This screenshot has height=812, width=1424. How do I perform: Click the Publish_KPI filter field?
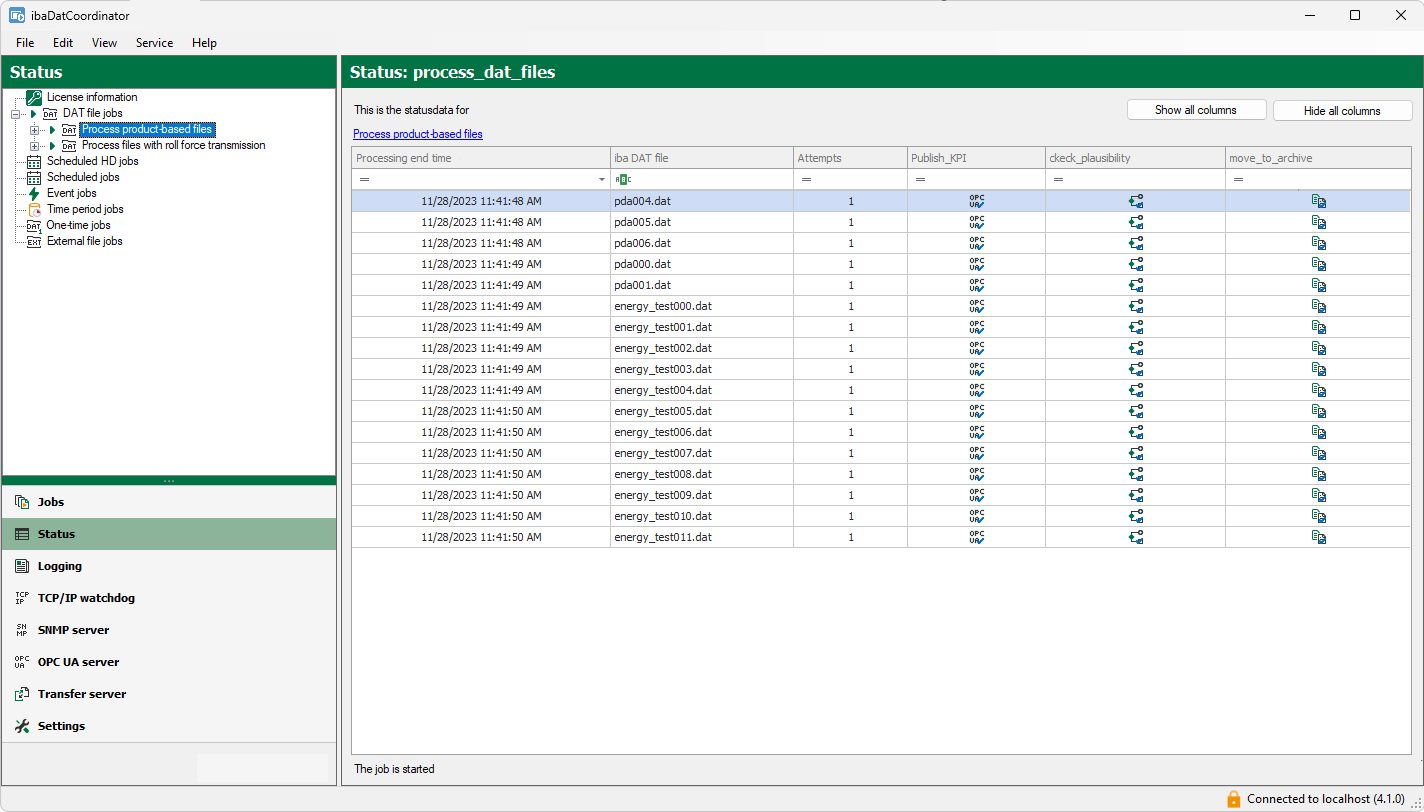pos(977,180)
